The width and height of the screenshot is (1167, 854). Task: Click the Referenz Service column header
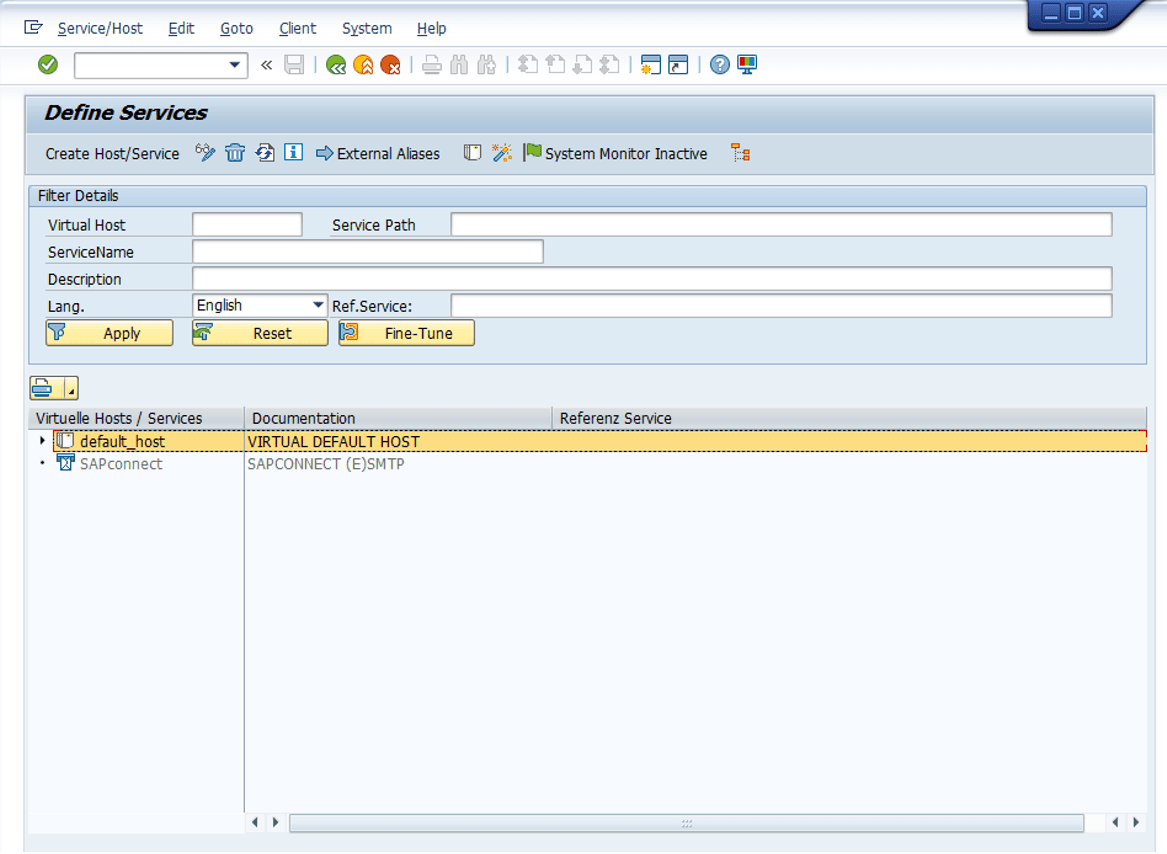849,418
